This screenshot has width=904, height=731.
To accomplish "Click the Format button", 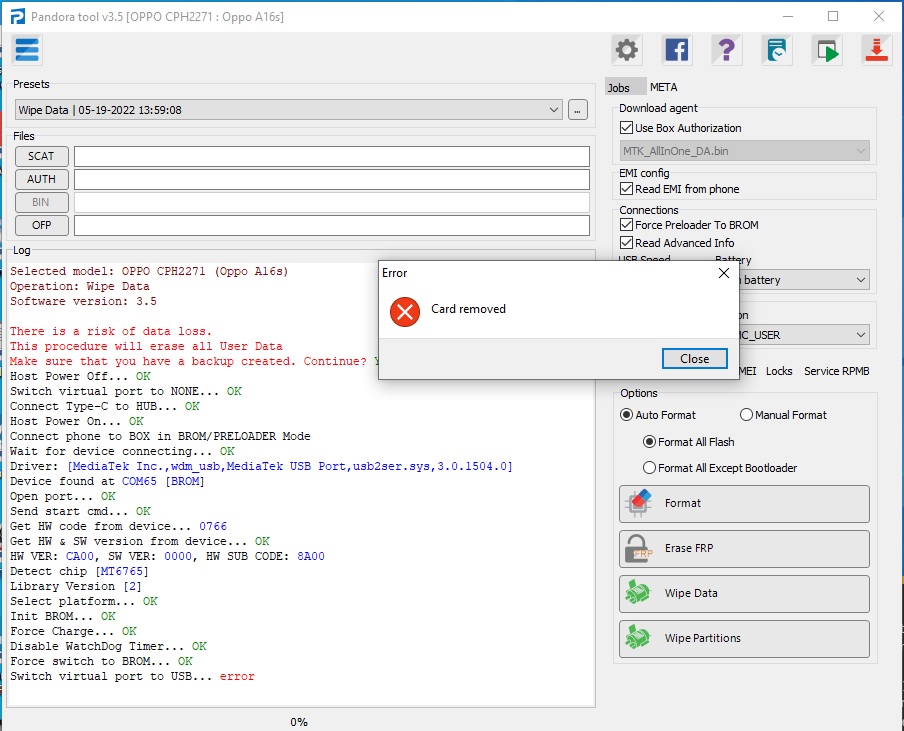I will pos(744,503).
